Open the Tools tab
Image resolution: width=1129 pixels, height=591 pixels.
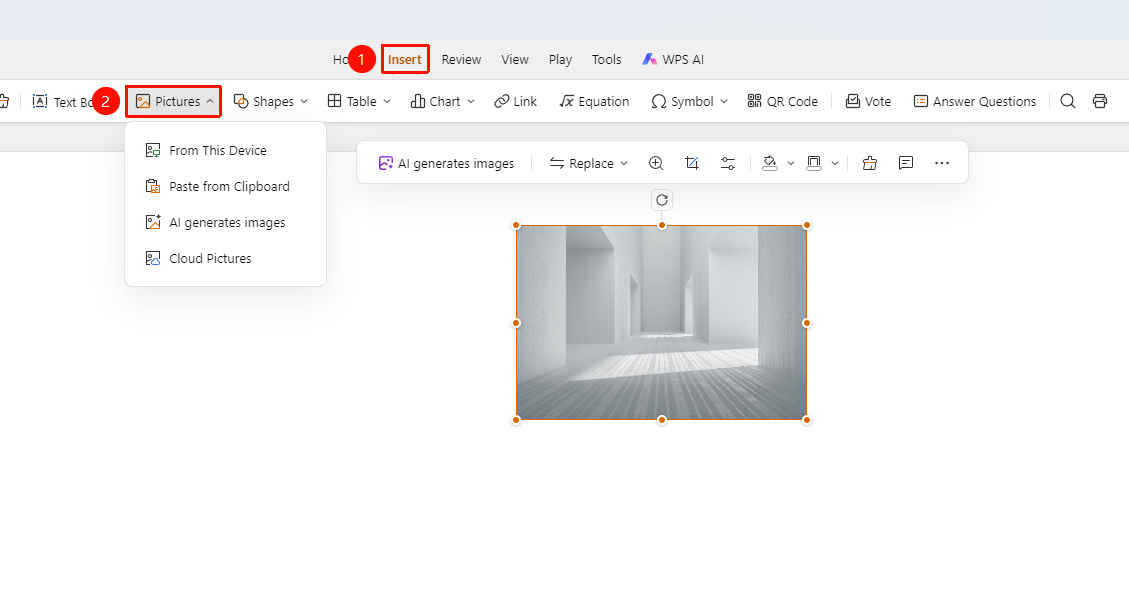click(x=606, y=60)
